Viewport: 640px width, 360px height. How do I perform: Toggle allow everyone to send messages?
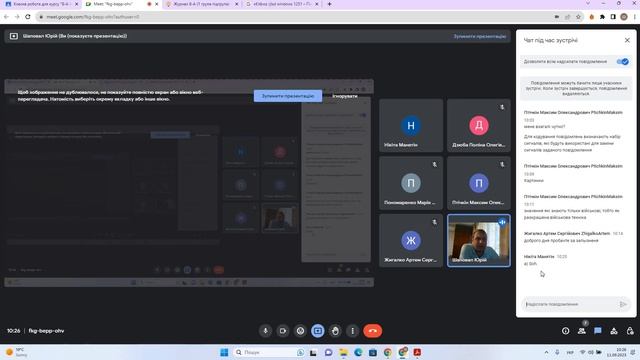[x=622, y=62]
